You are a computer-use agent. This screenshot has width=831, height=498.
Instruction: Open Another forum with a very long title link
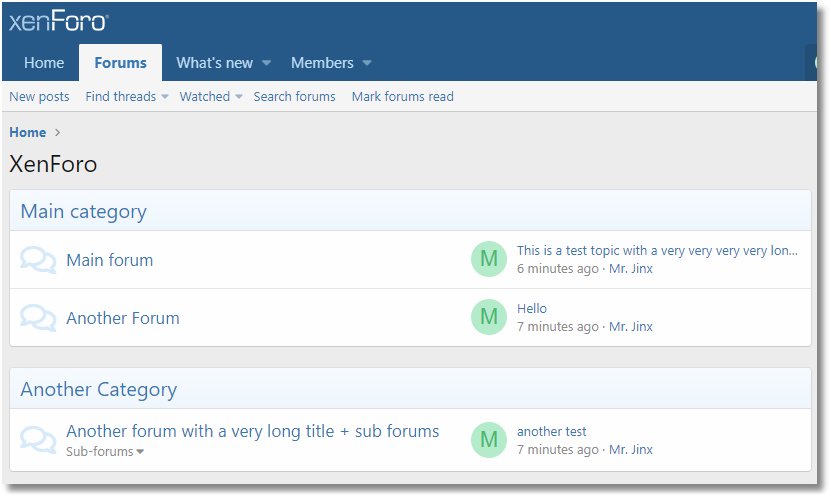click(253, 432)
